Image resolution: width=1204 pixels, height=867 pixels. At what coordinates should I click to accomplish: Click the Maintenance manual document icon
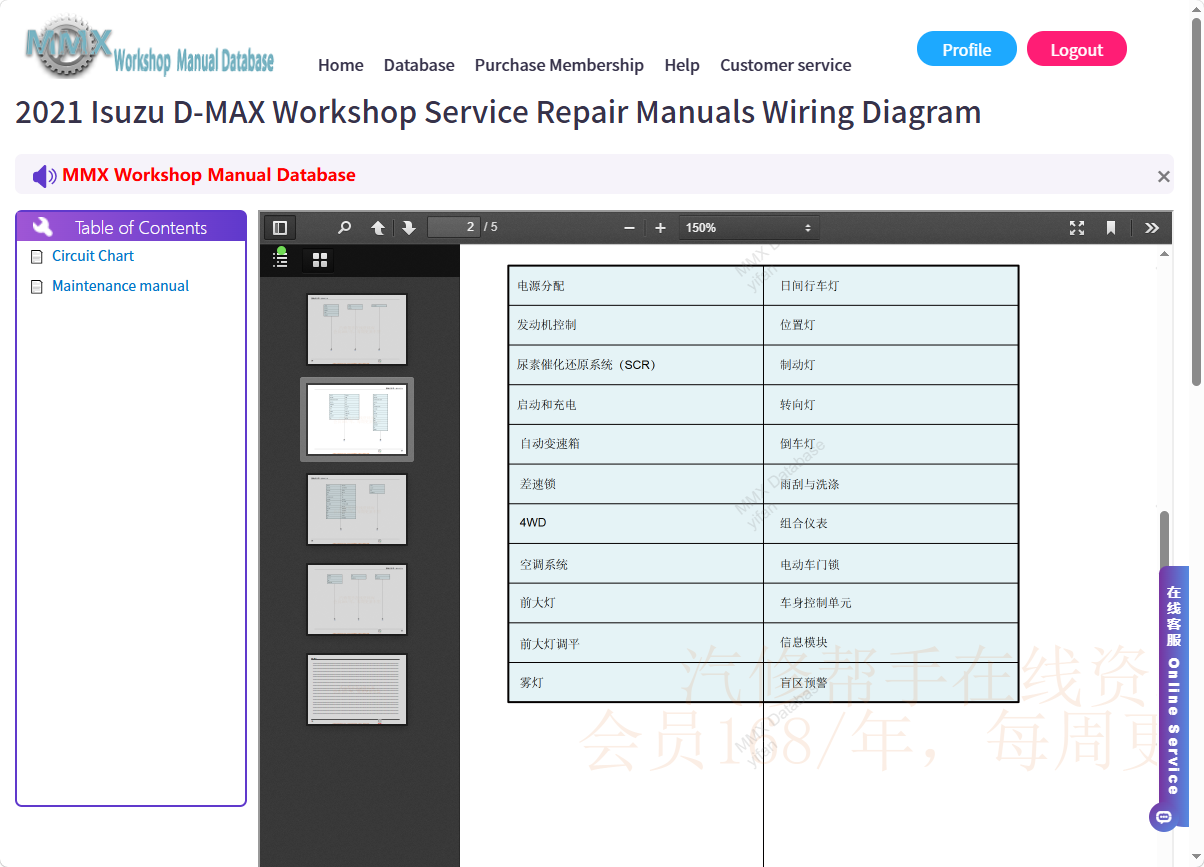coord(37,287)
